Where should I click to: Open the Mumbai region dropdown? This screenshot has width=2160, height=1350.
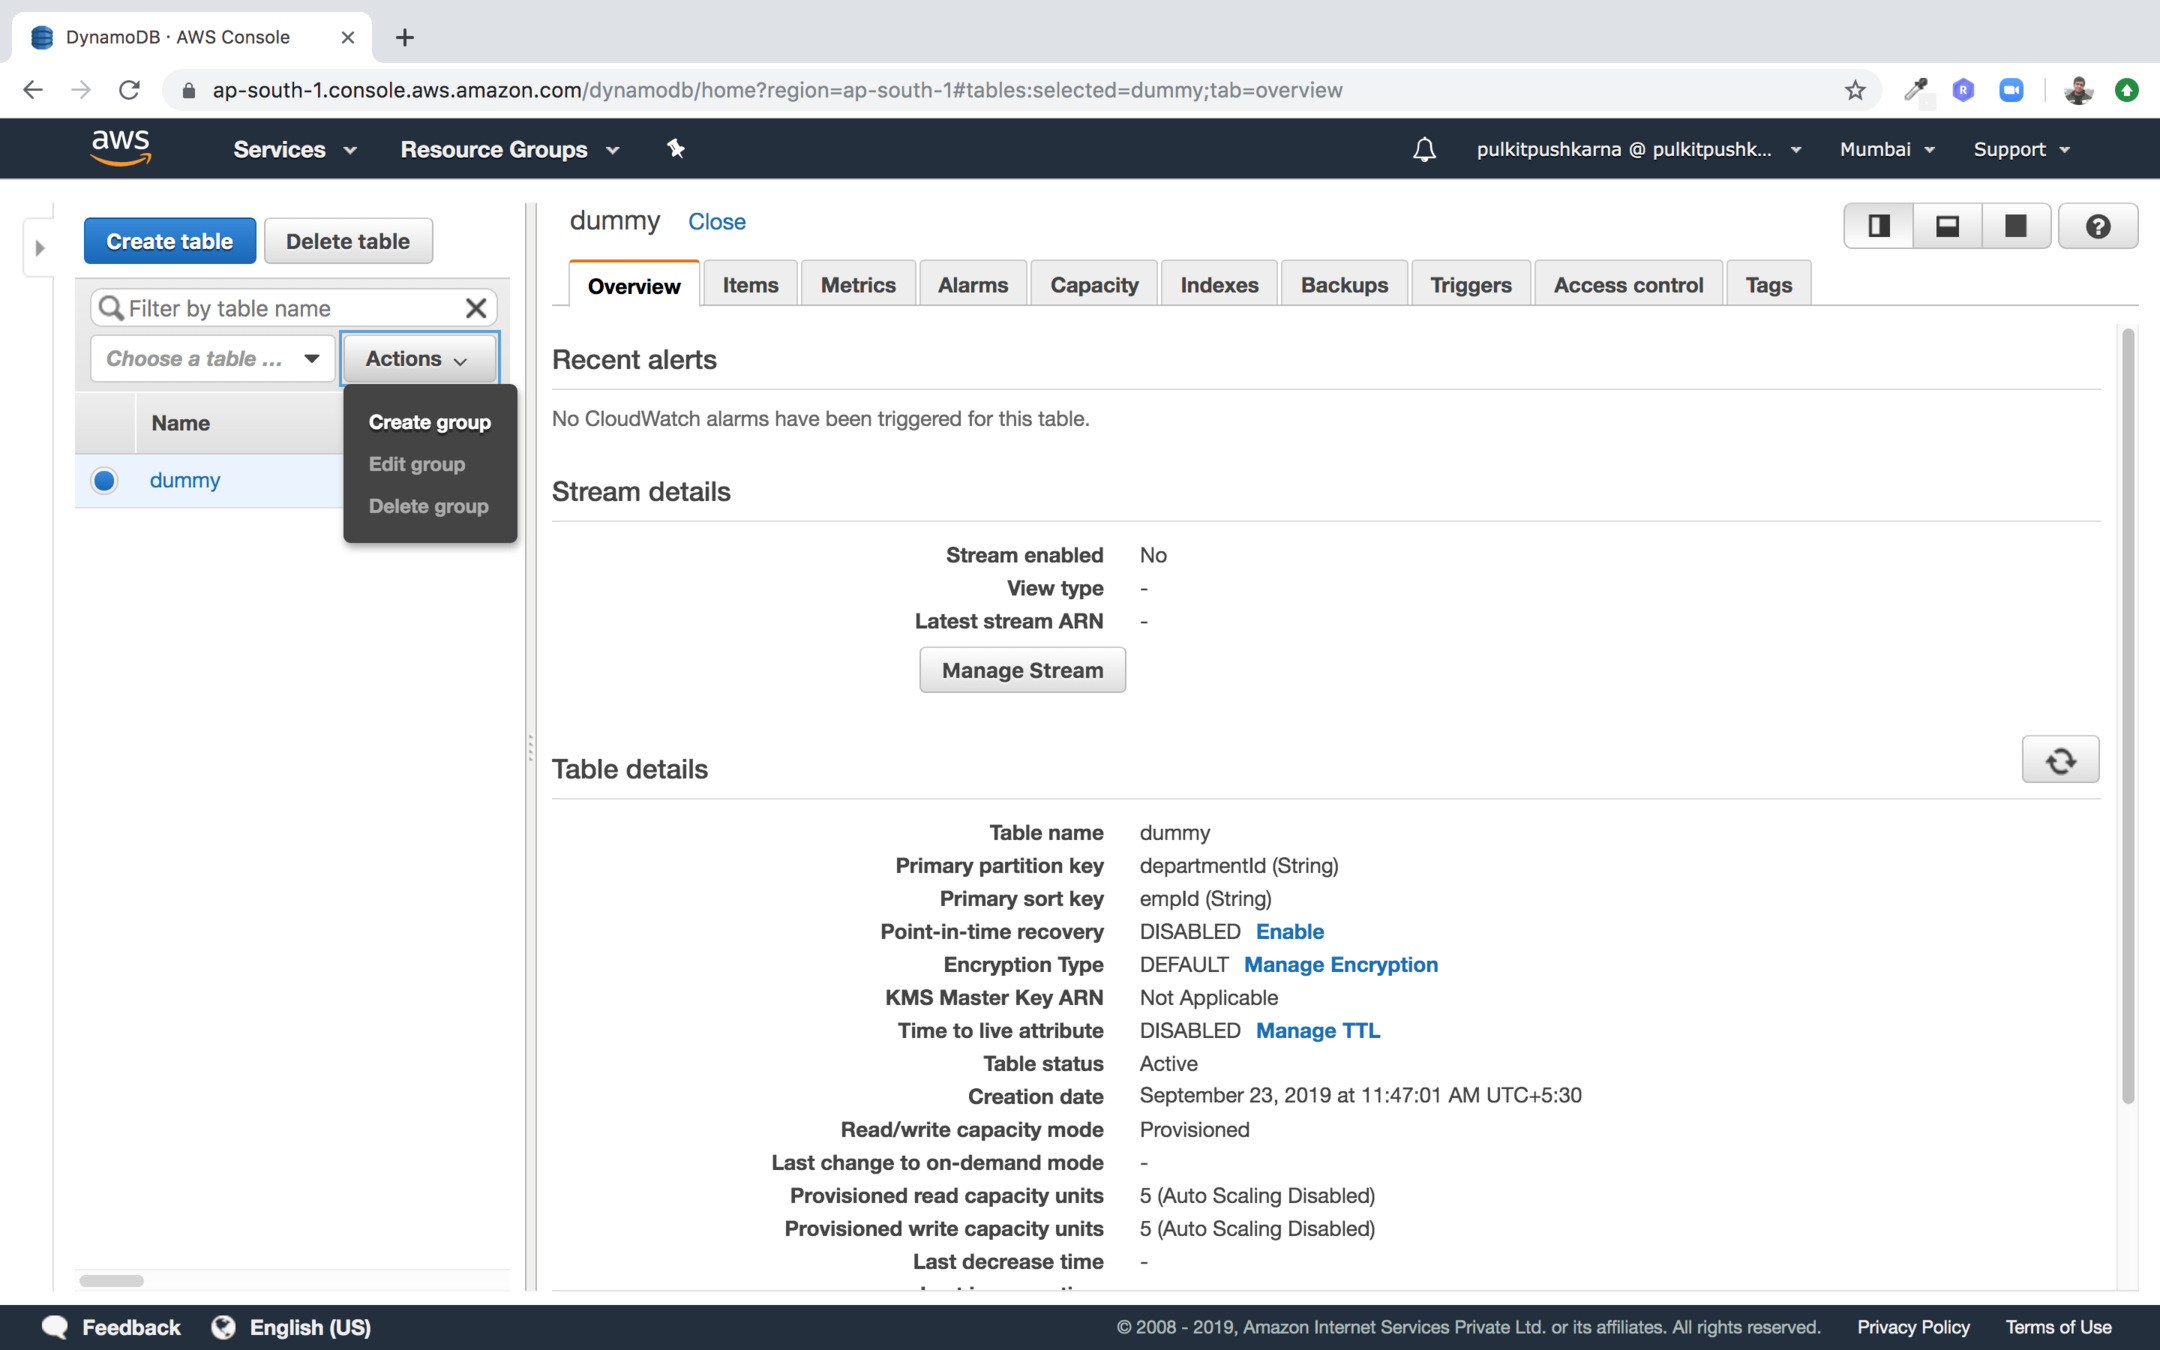tap(1887, 150)
